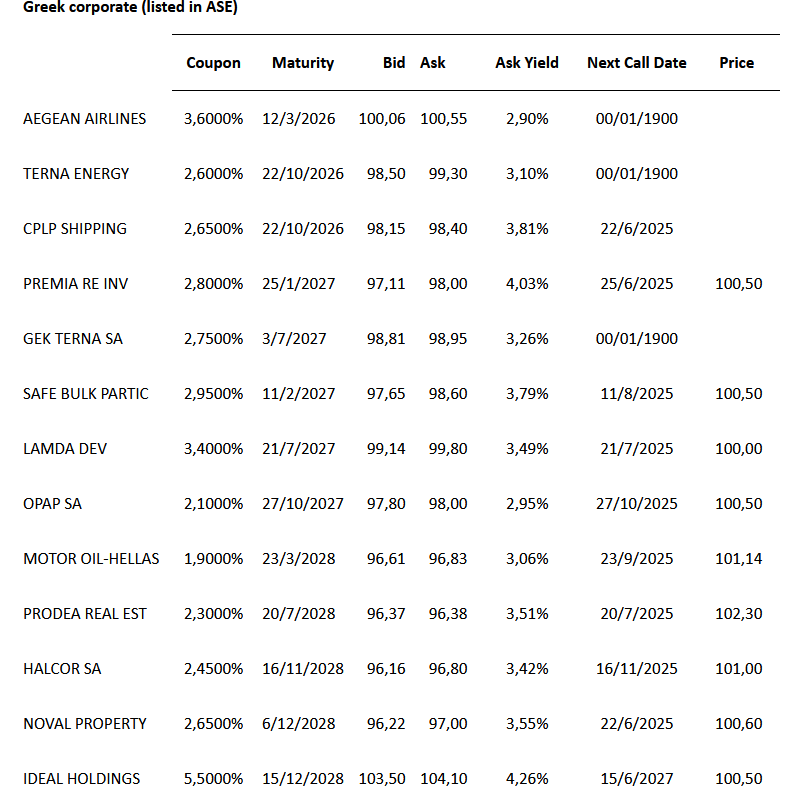Click the Maturity column header
Image resolution: width=793 pixels, height=797 pixels.
[302, 62]
